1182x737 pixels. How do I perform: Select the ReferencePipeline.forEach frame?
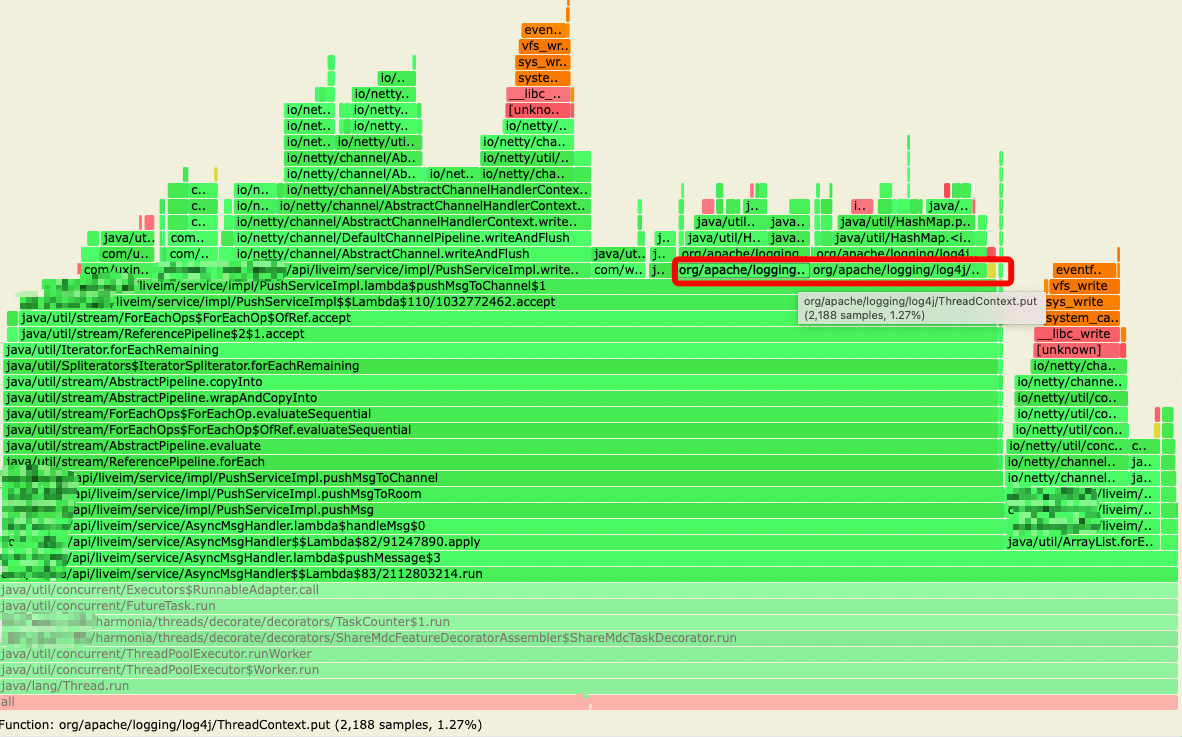click(x=500, y=462)
